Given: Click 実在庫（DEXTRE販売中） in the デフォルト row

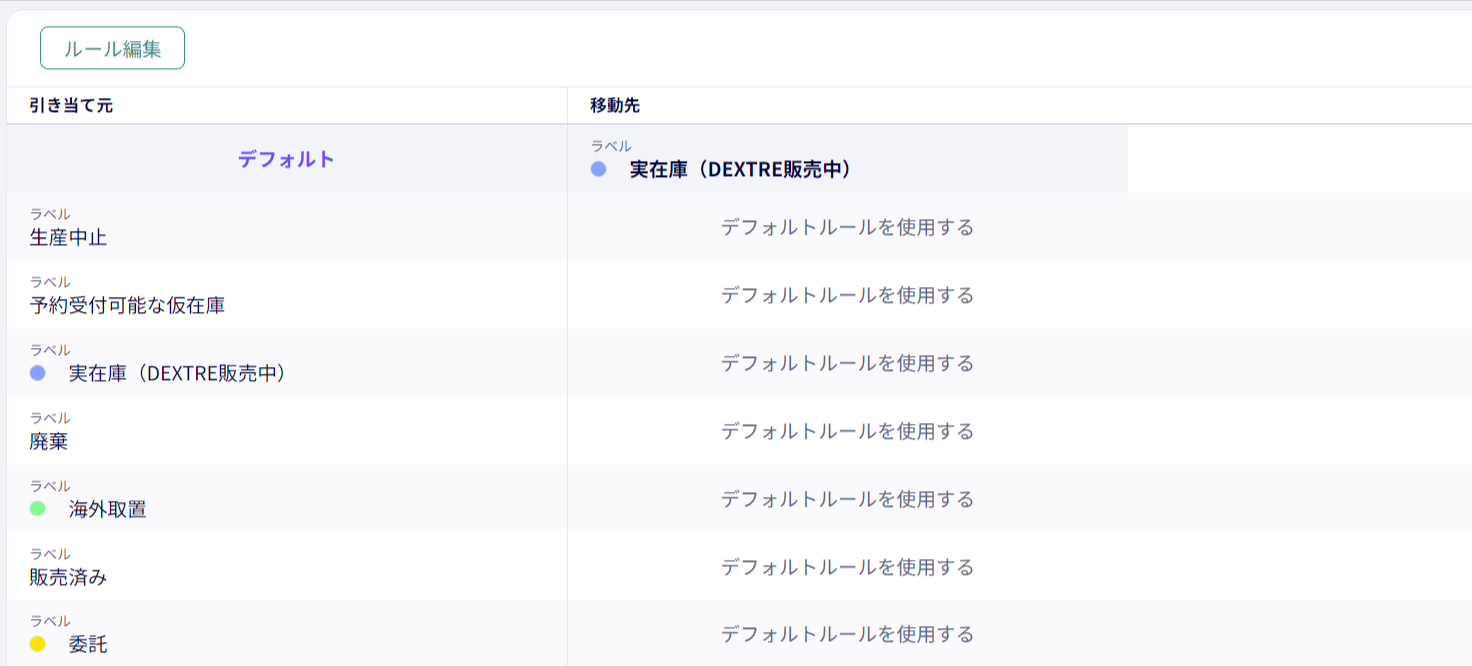Looking at the screenshot, I should coord(740,170).
